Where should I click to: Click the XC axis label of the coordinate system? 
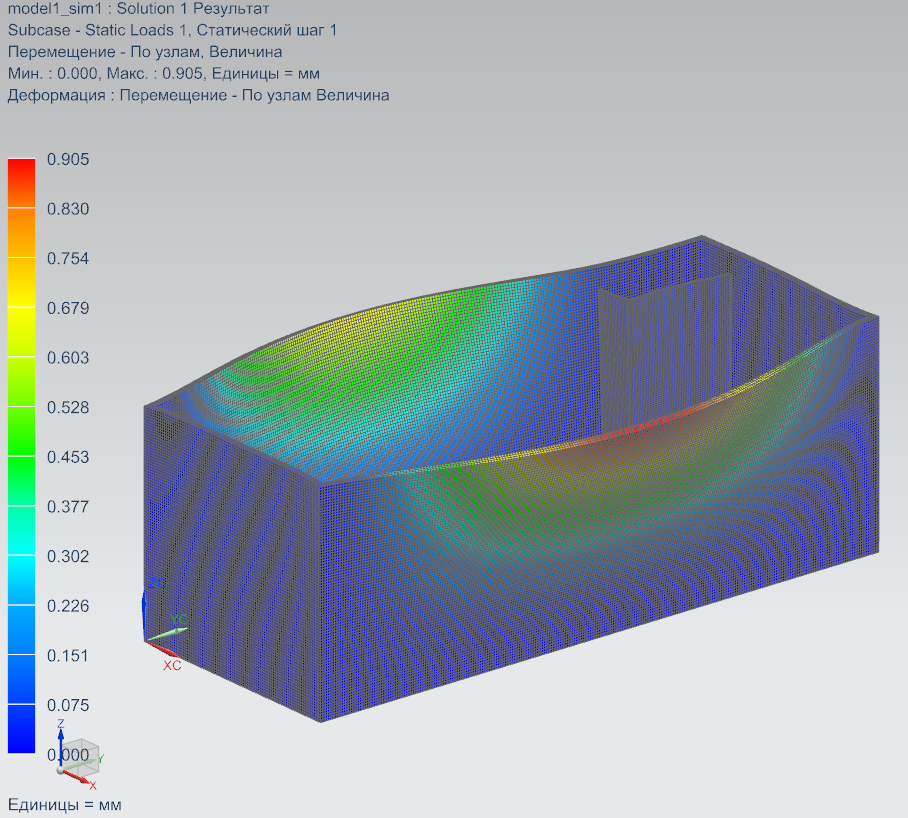click(172, 665)
